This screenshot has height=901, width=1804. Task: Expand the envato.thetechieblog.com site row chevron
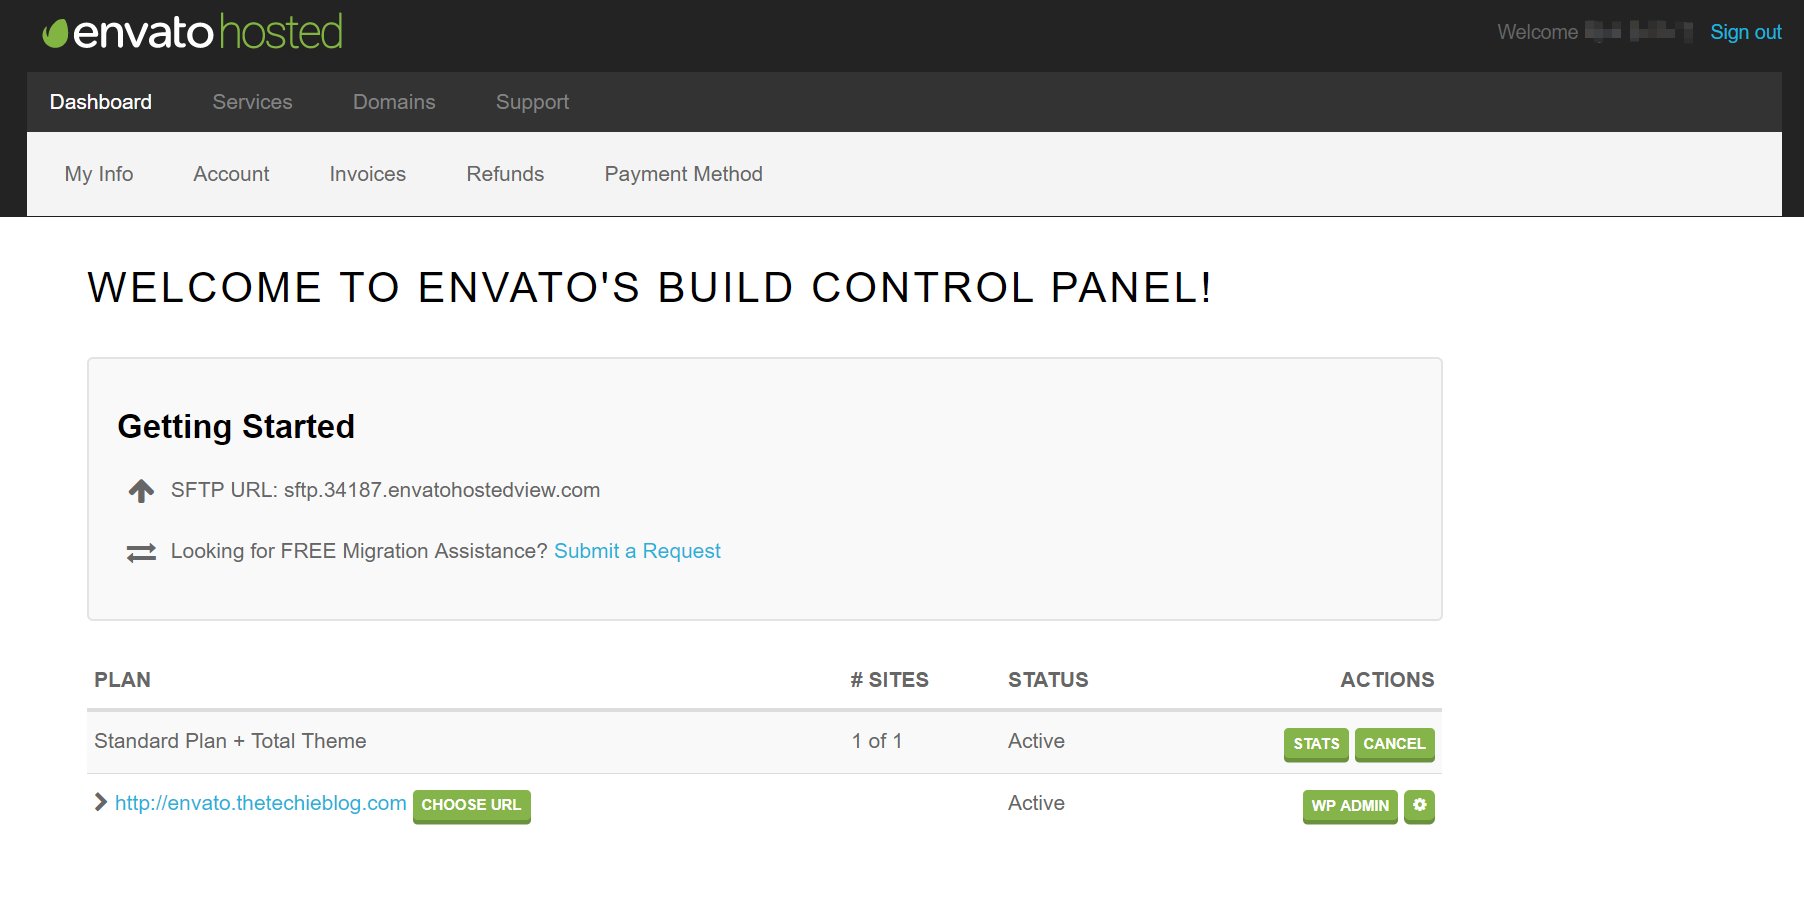click(100, 802)
